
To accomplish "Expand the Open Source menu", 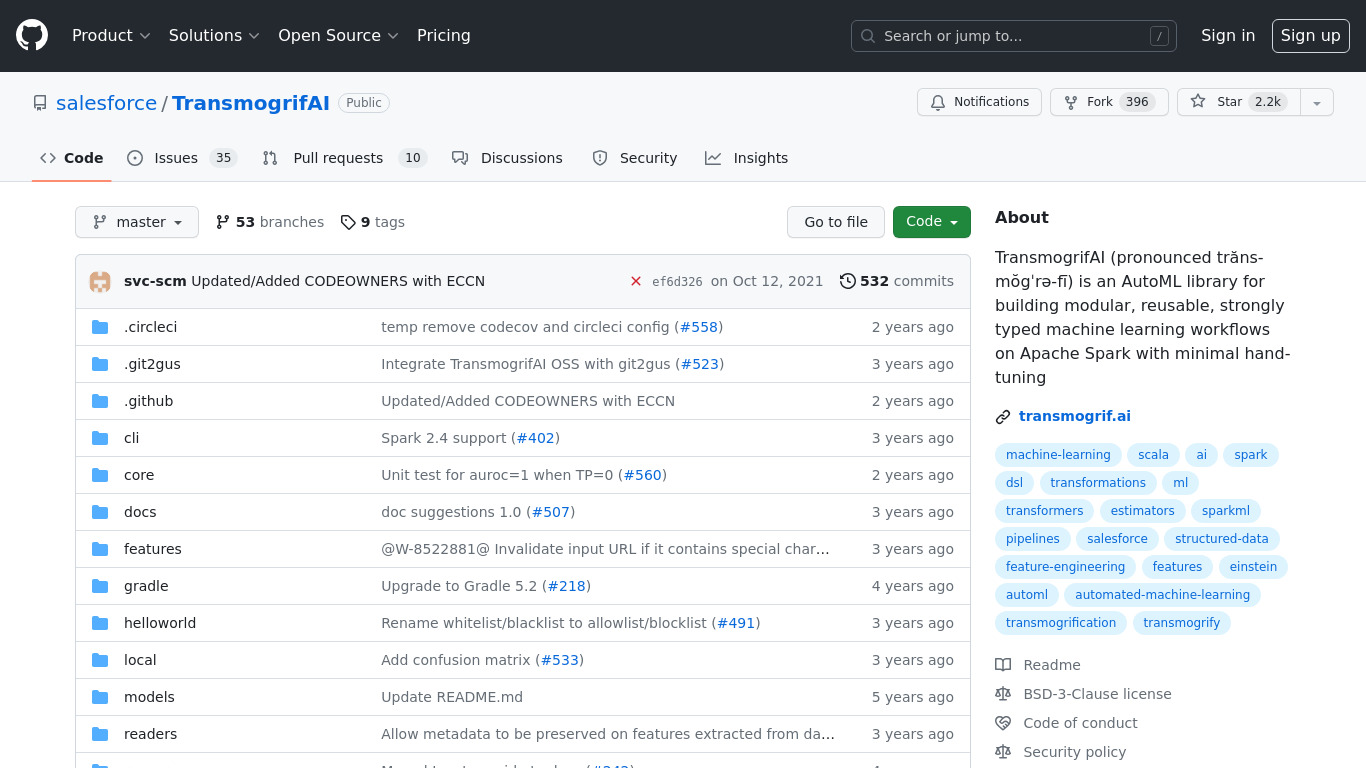I will coord(338,35).
